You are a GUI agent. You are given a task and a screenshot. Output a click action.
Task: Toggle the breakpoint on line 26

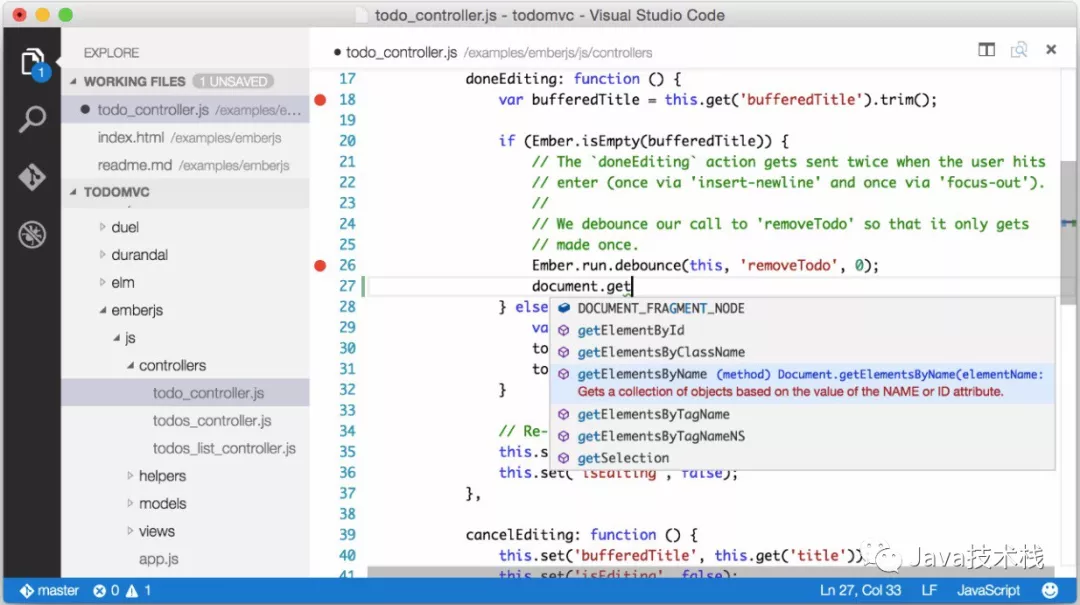click(320, 265)
